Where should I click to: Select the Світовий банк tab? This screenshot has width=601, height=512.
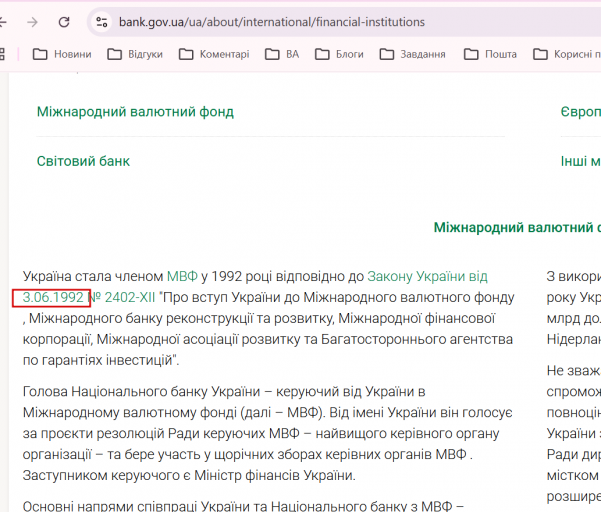coord(83,161)
